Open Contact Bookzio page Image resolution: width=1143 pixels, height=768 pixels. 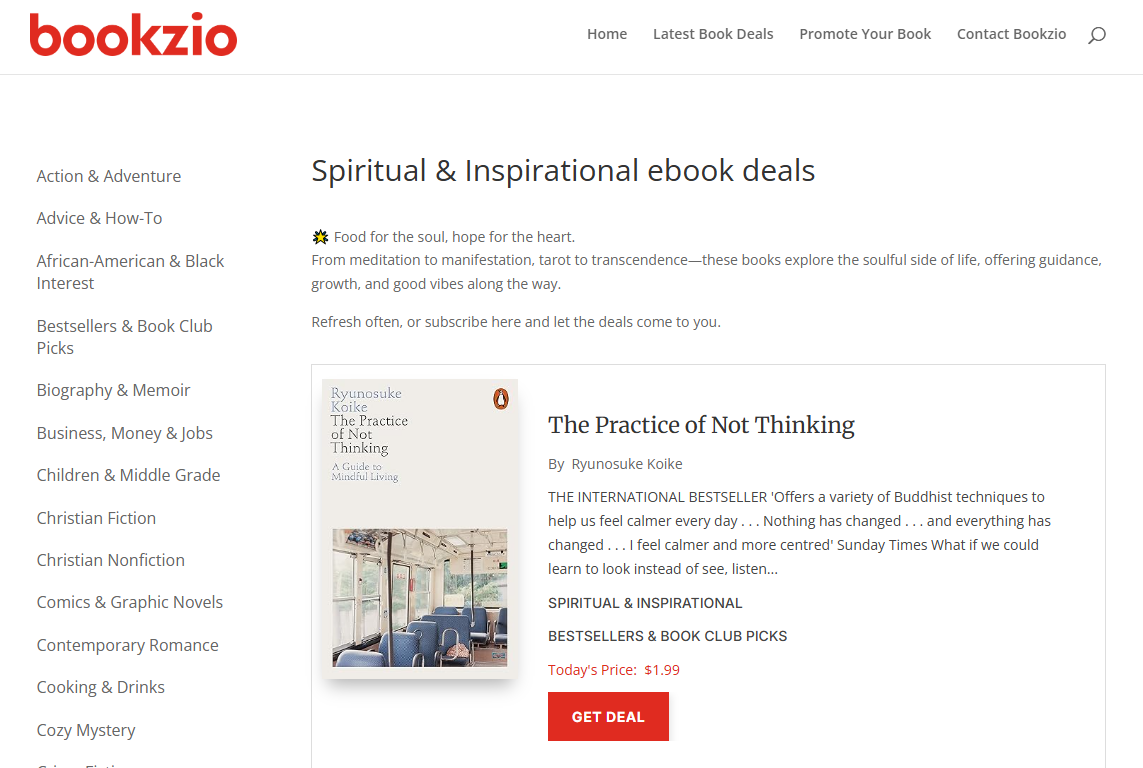[x=1011, y=34]
